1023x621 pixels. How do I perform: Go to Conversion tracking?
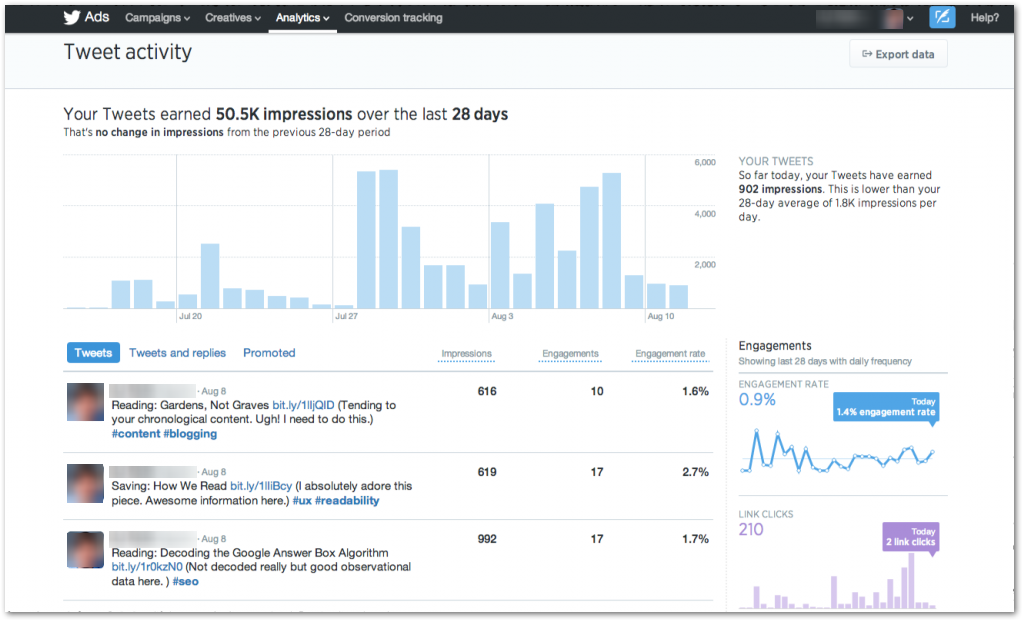tap(393, 18)
